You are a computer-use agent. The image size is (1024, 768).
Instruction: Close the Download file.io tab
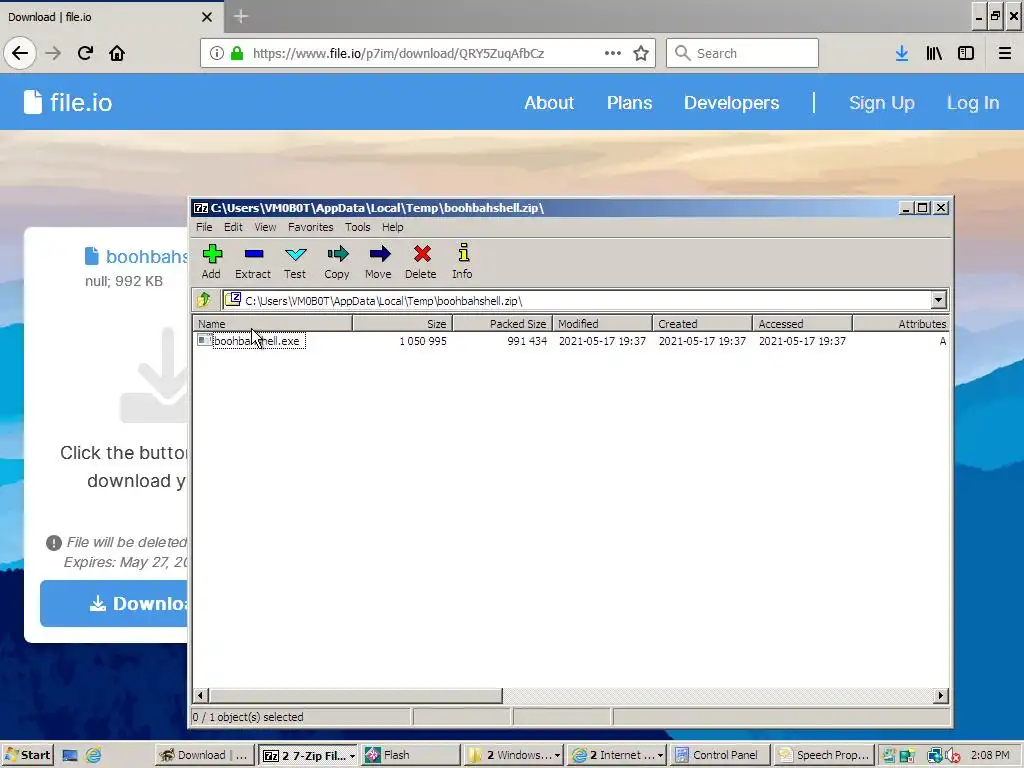click(x=207, y=17)
